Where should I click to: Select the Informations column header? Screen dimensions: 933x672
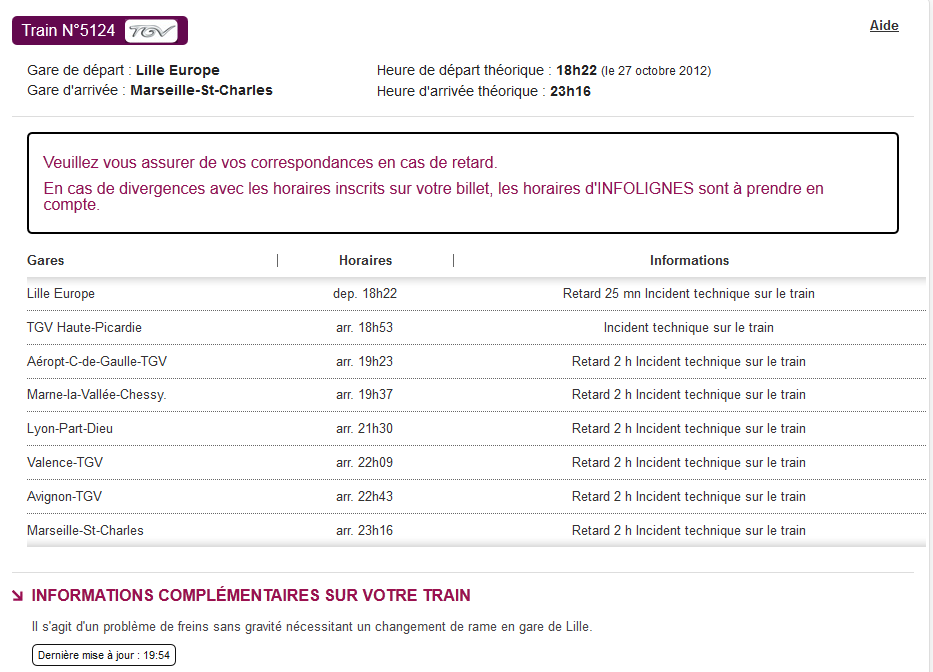click(689, 260)
